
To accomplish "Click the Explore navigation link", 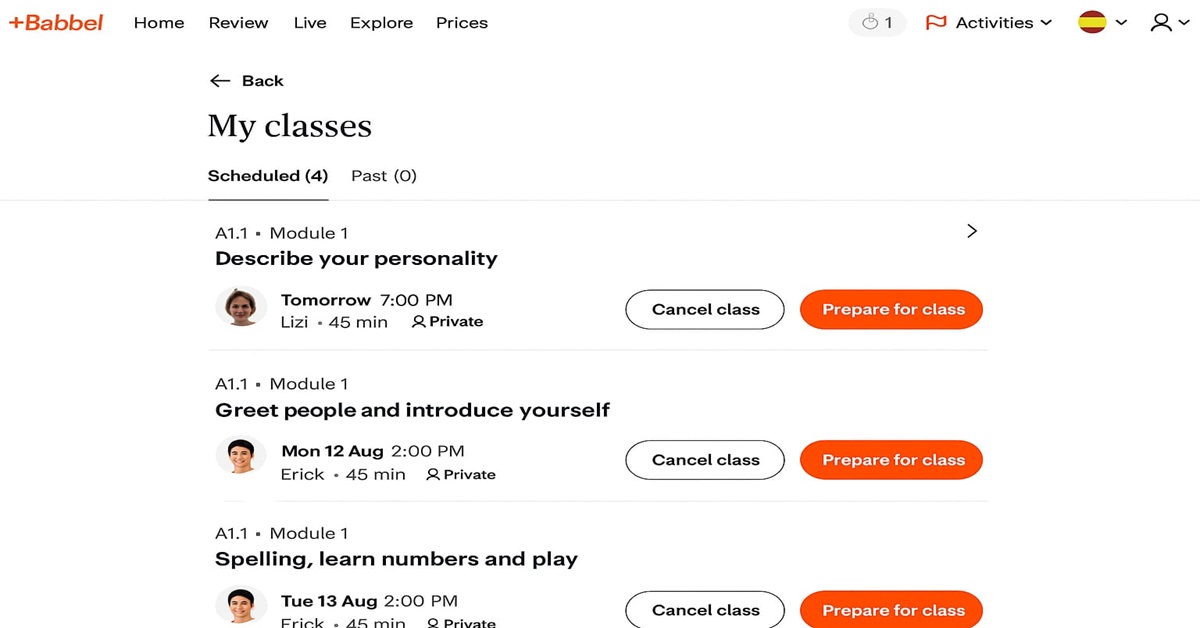I will coord(381,22).
